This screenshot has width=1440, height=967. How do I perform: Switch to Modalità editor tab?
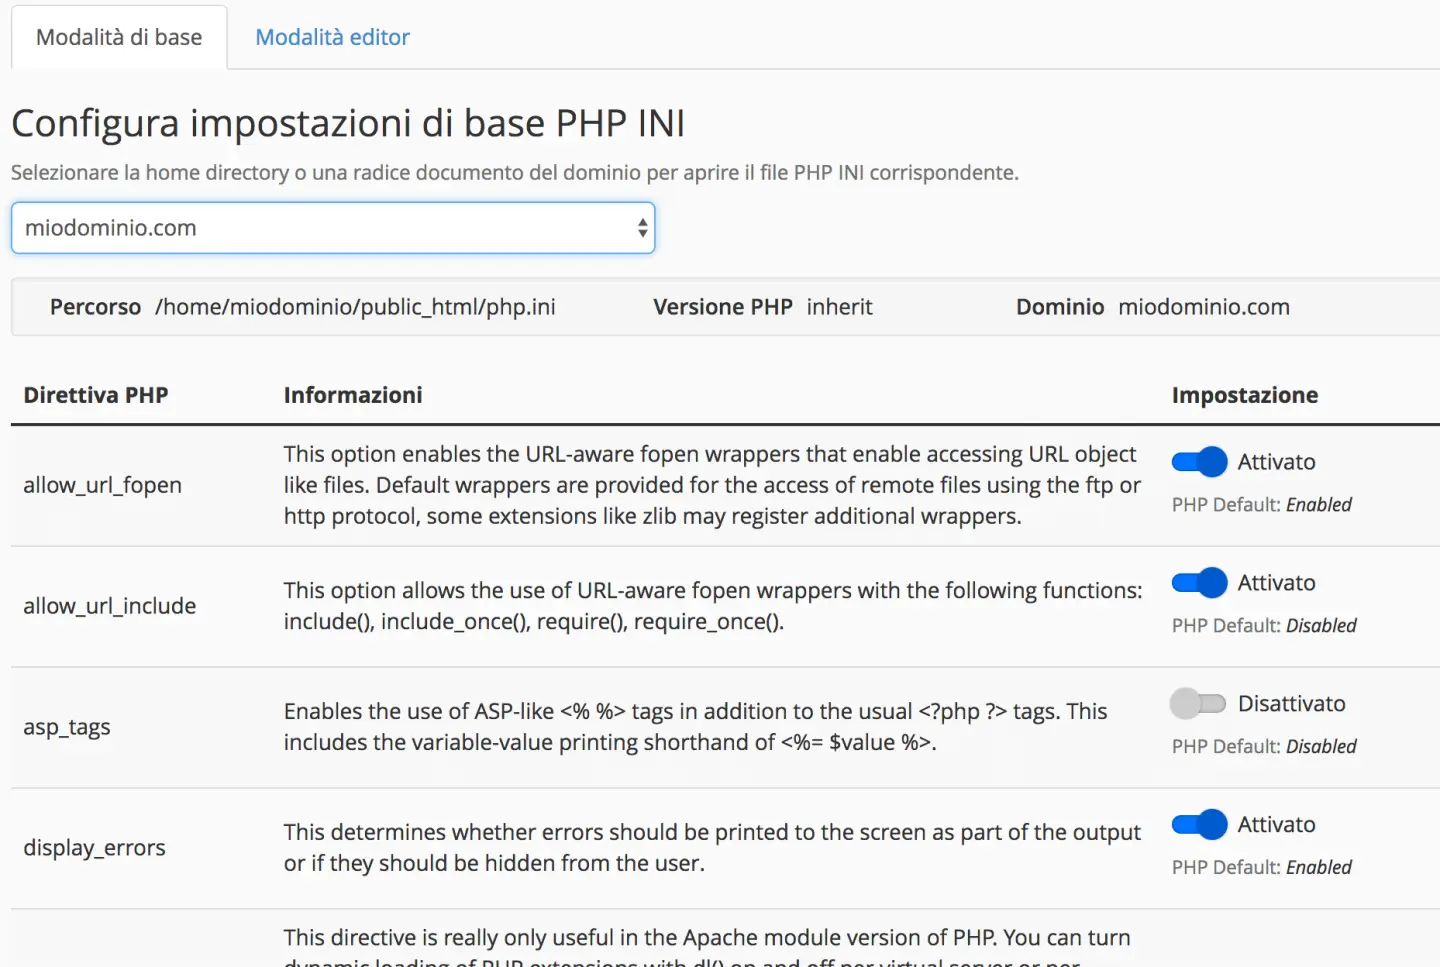tap(332, 37)
